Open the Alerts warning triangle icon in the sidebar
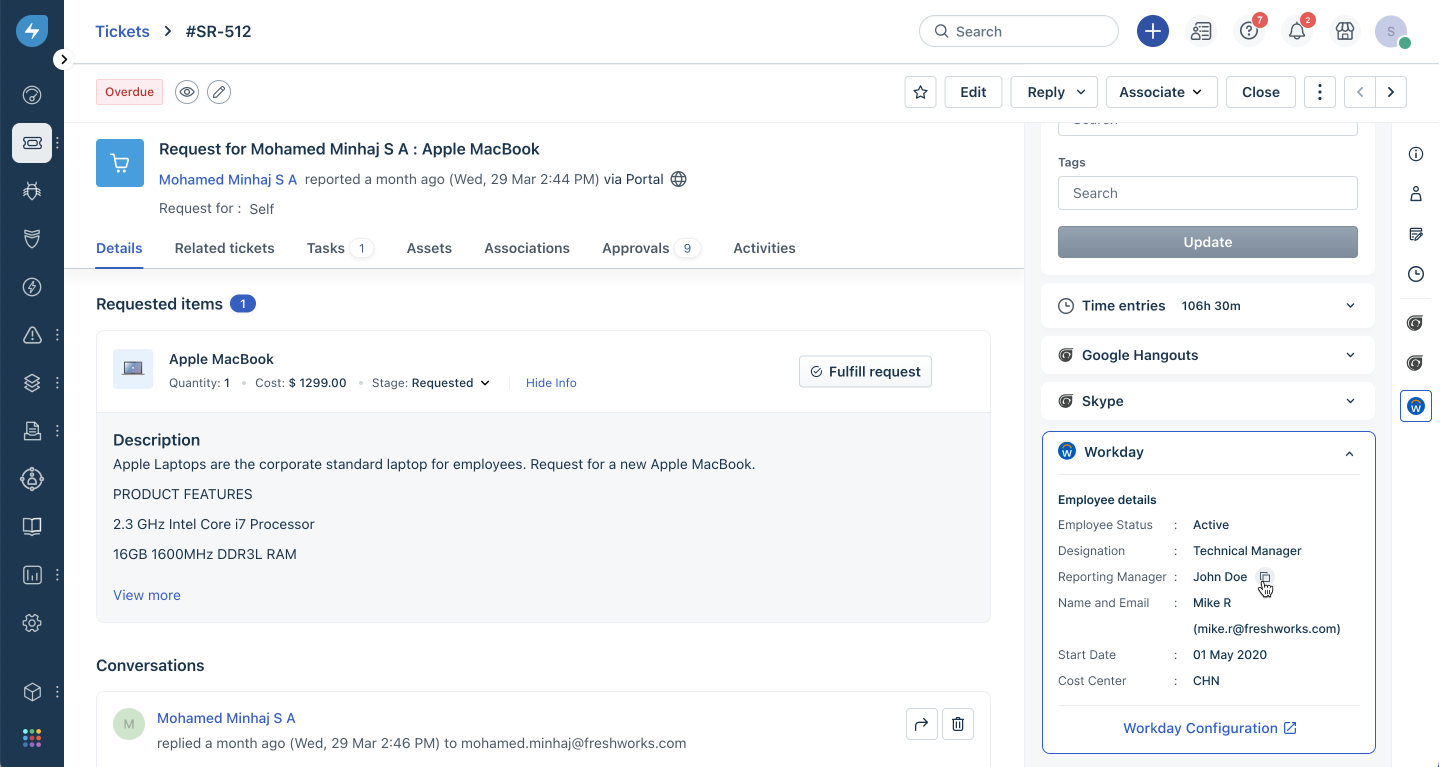 tap(32, 335)
